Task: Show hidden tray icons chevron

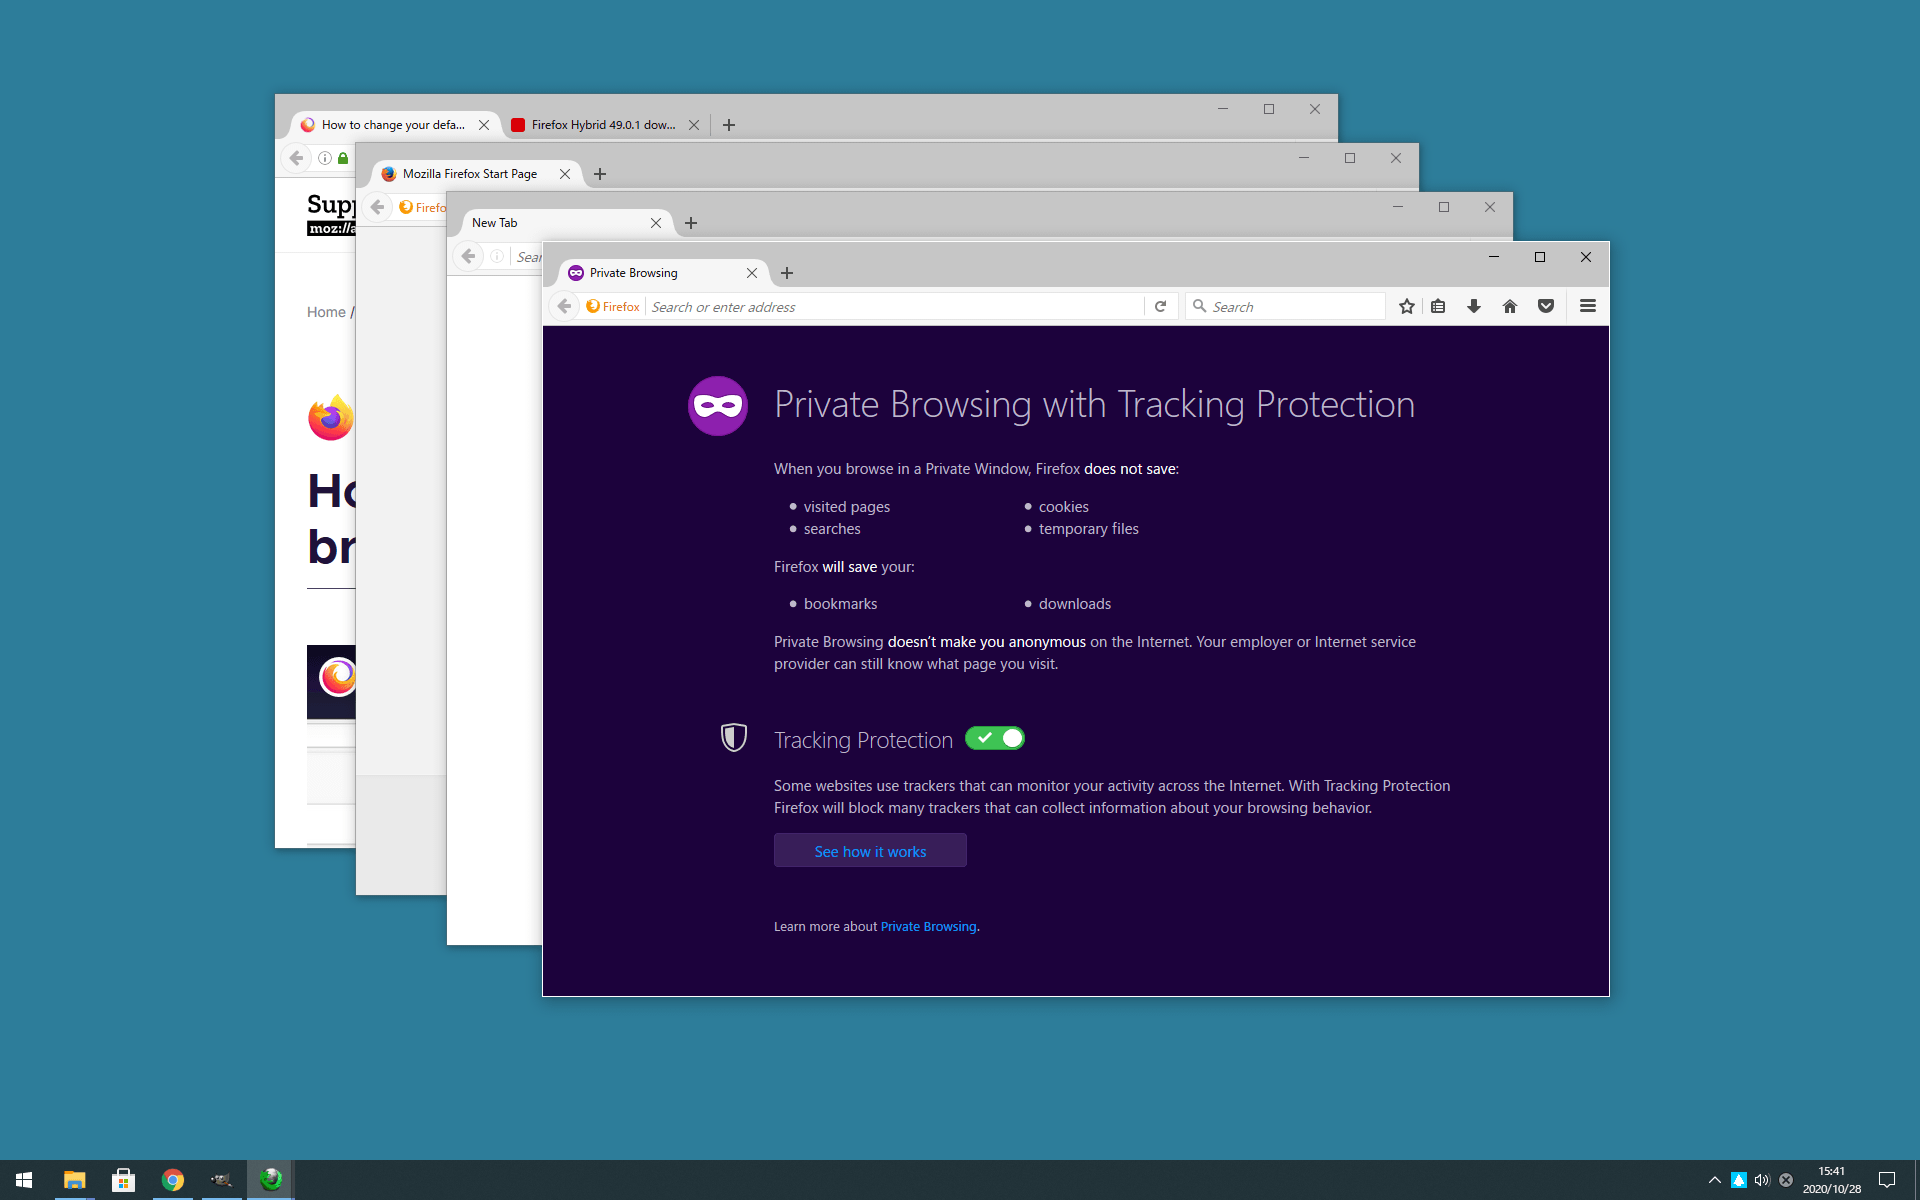Action: tap(1714, 1180)
